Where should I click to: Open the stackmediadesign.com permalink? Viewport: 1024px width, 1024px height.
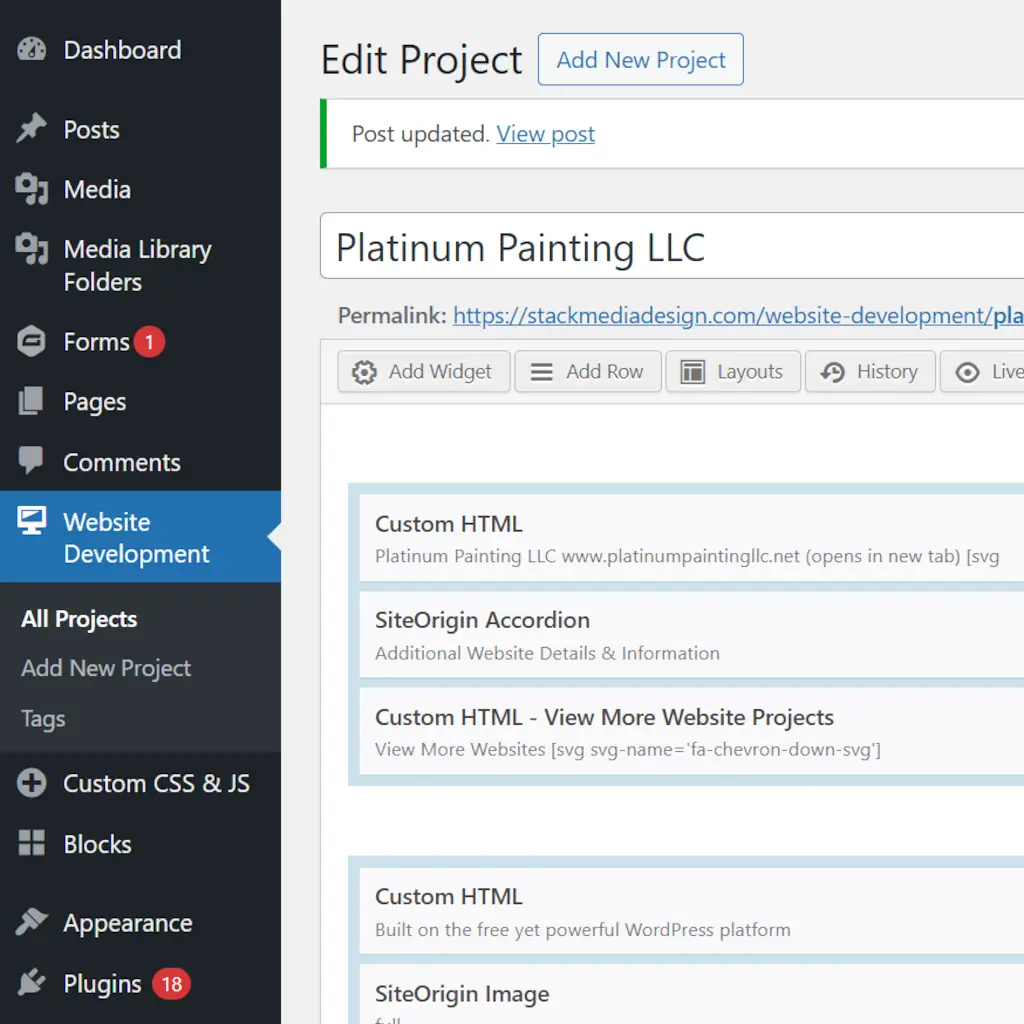click(x=738, y=315)
